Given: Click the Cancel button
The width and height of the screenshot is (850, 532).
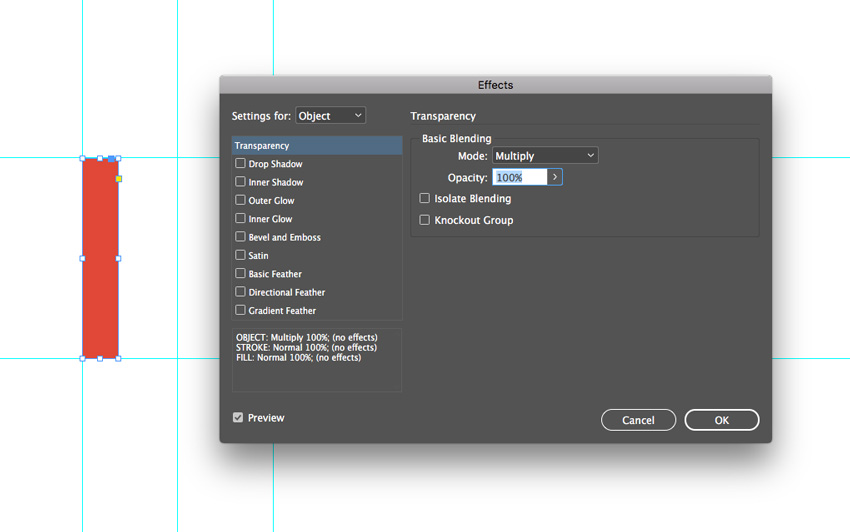Looking at the screenshot, I should click(x=638, y=420).
